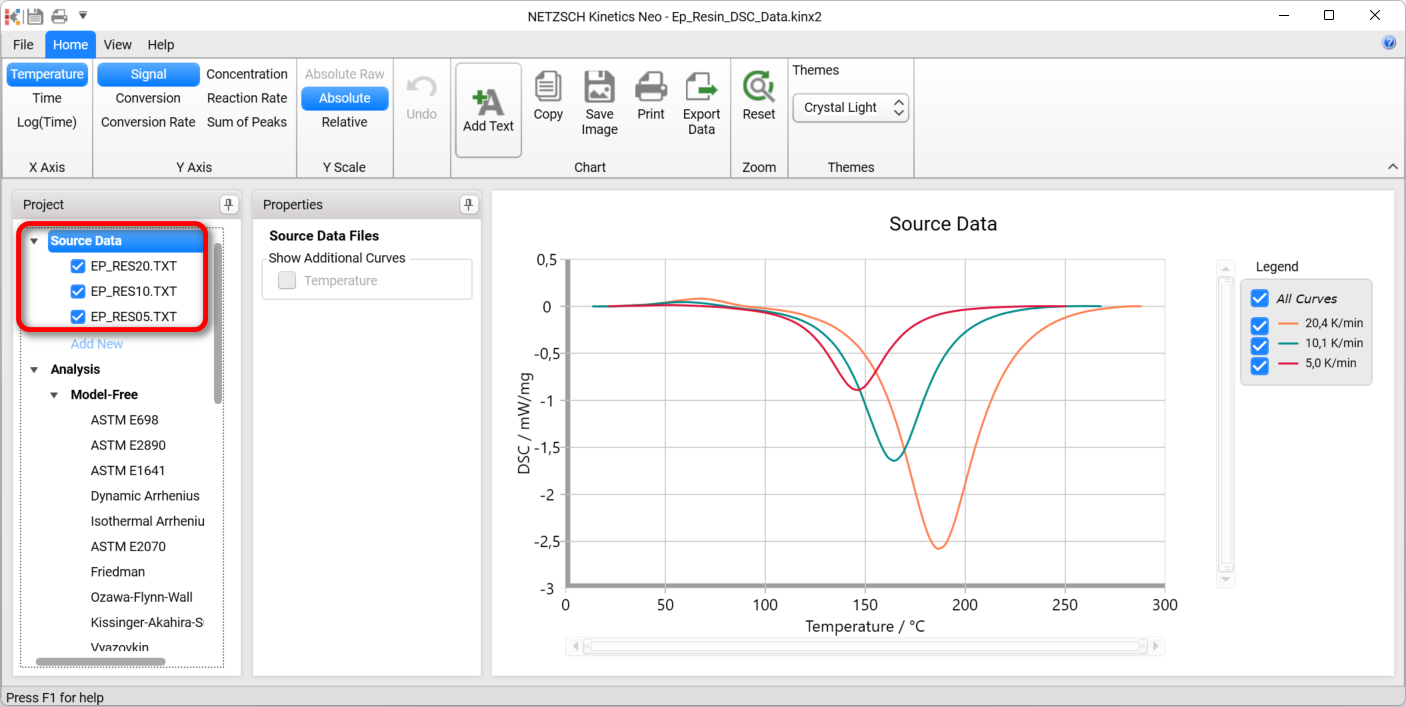Click the Save Image icon
This screenshot has height=707, width=1406.
pos(599,88)
